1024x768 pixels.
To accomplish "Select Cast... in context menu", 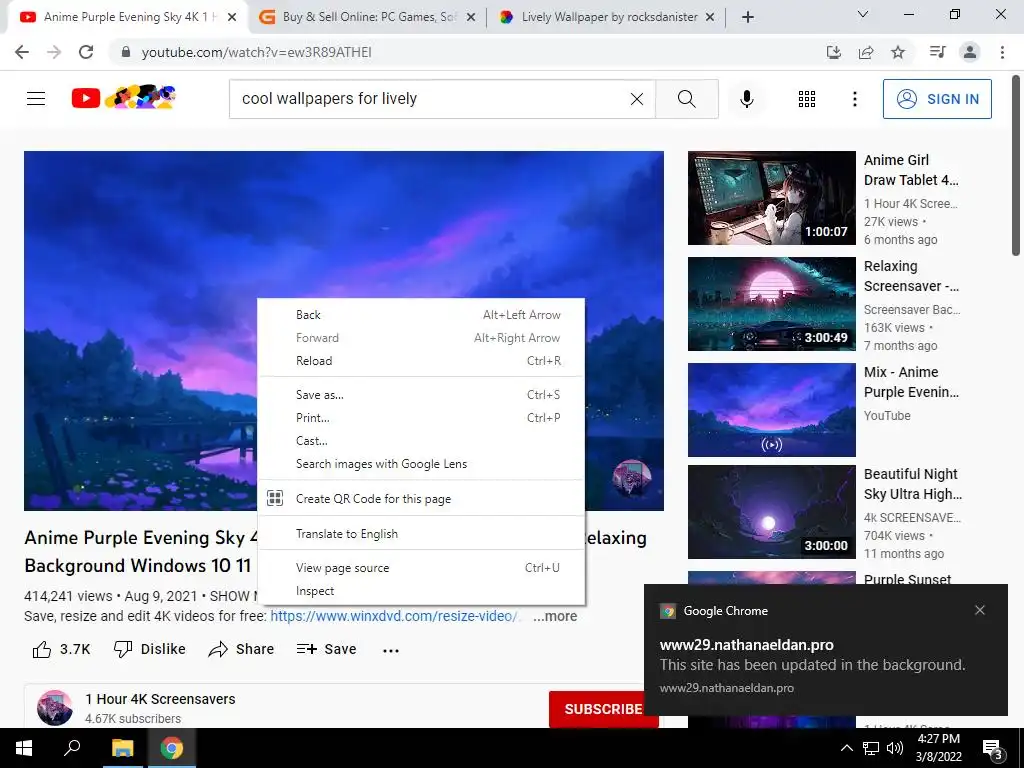I will 421,441.
